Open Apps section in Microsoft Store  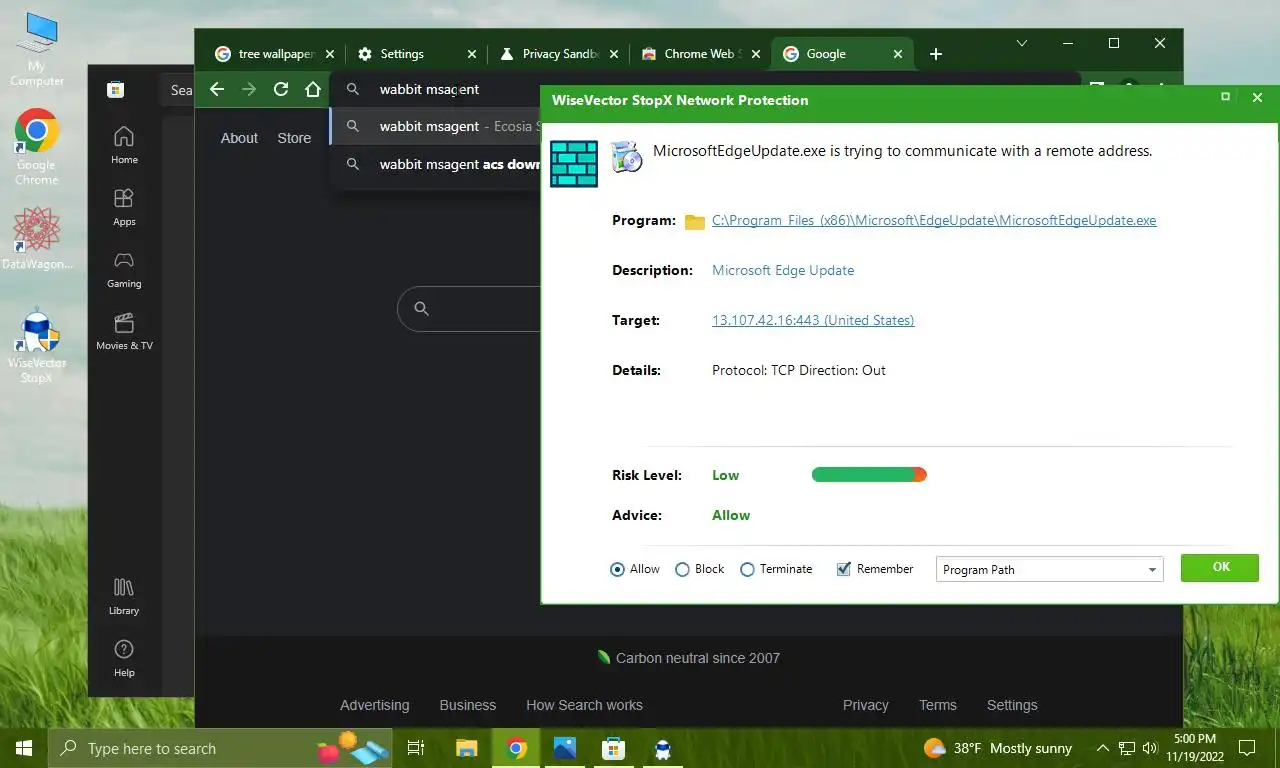click(124, 207)
